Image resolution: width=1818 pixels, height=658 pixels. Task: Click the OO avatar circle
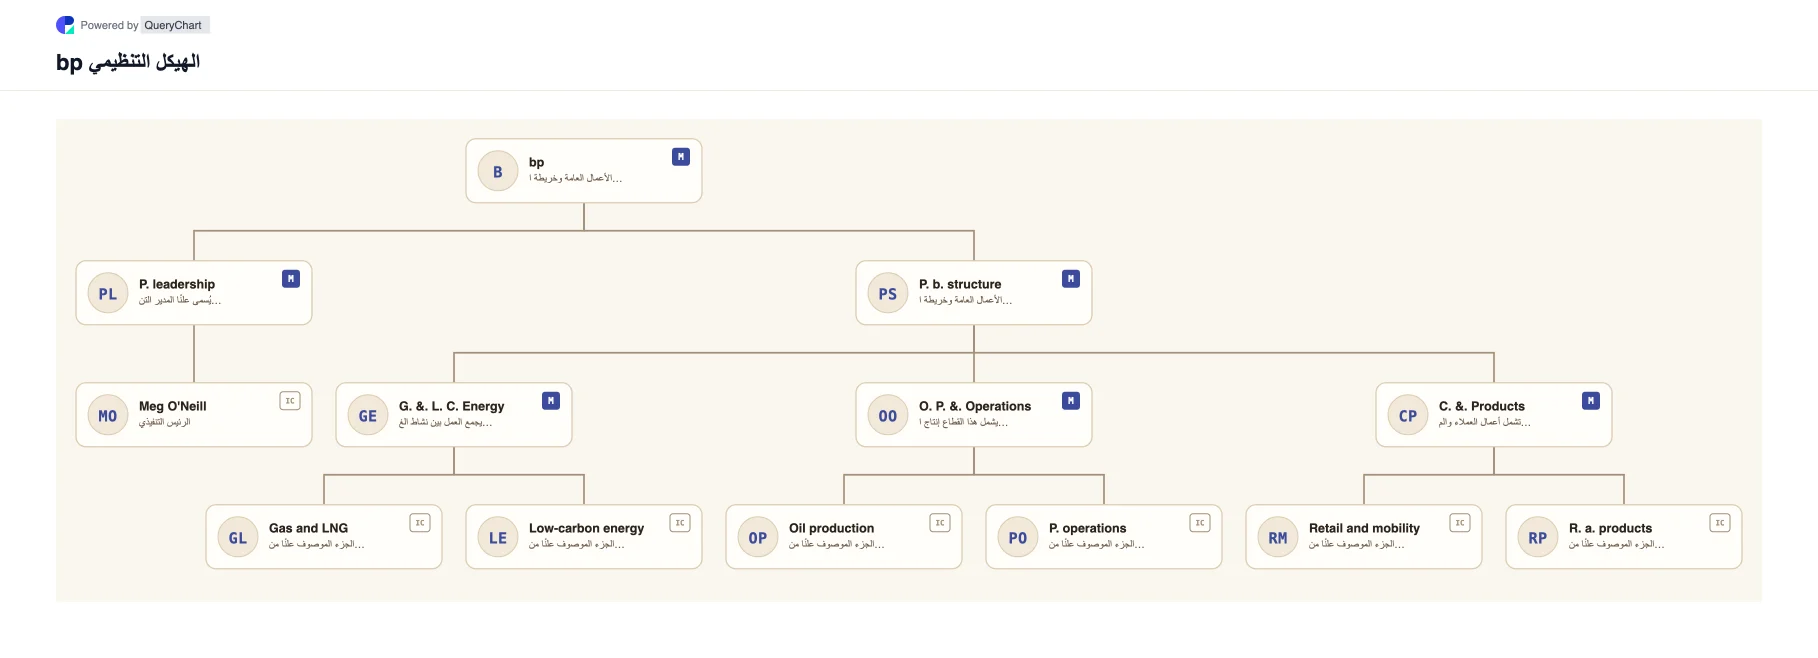tap(888, 416)
